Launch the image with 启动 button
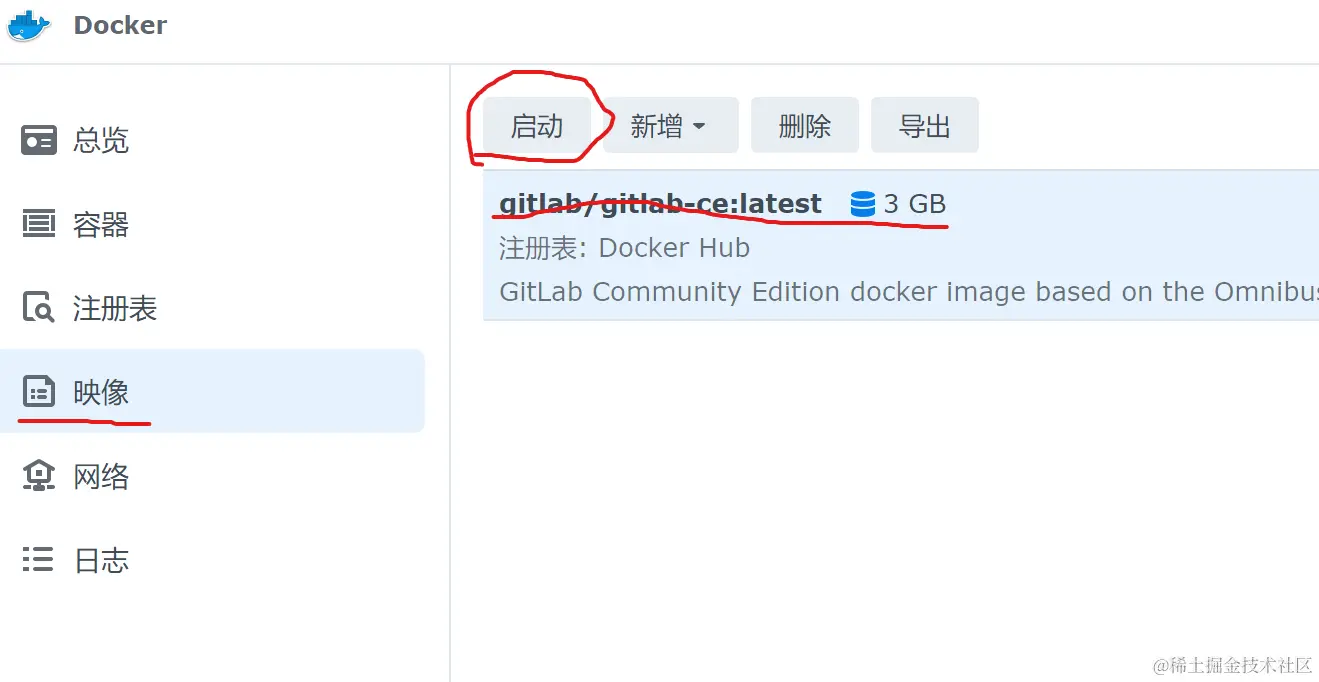Image resolution: width=1319 pixels, height=682 pixels. point(537,125)
